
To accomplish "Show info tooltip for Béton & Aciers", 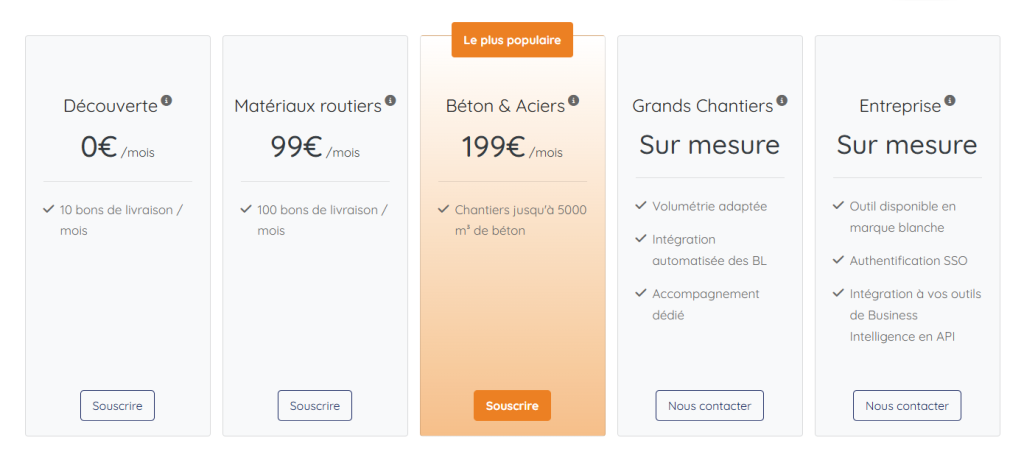I will (573, 101).
